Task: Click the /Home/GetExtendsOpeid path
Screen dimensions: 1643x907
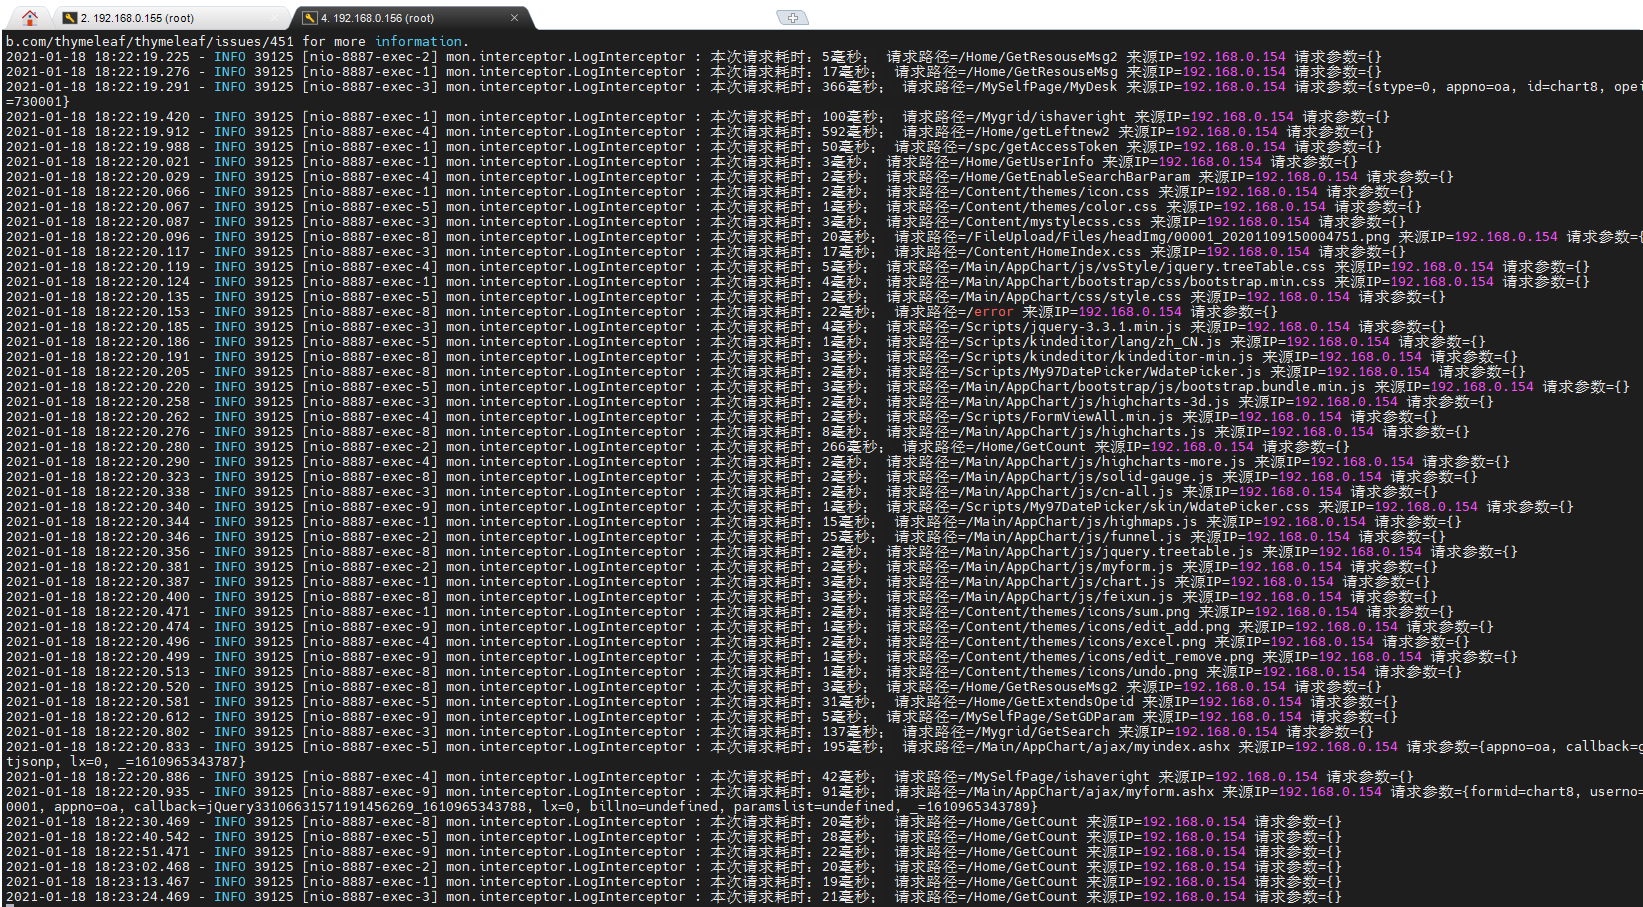Action: tap(1052, 702)
